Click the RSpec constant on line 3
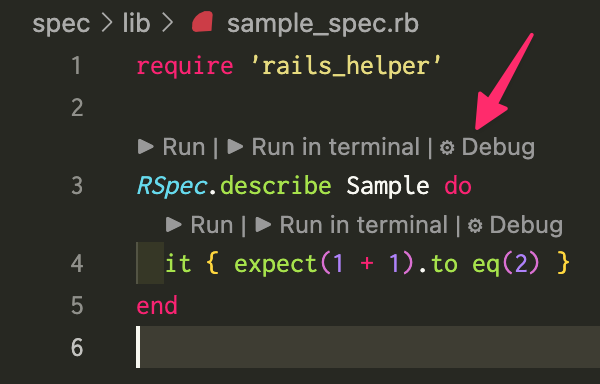 pos(172,187)
